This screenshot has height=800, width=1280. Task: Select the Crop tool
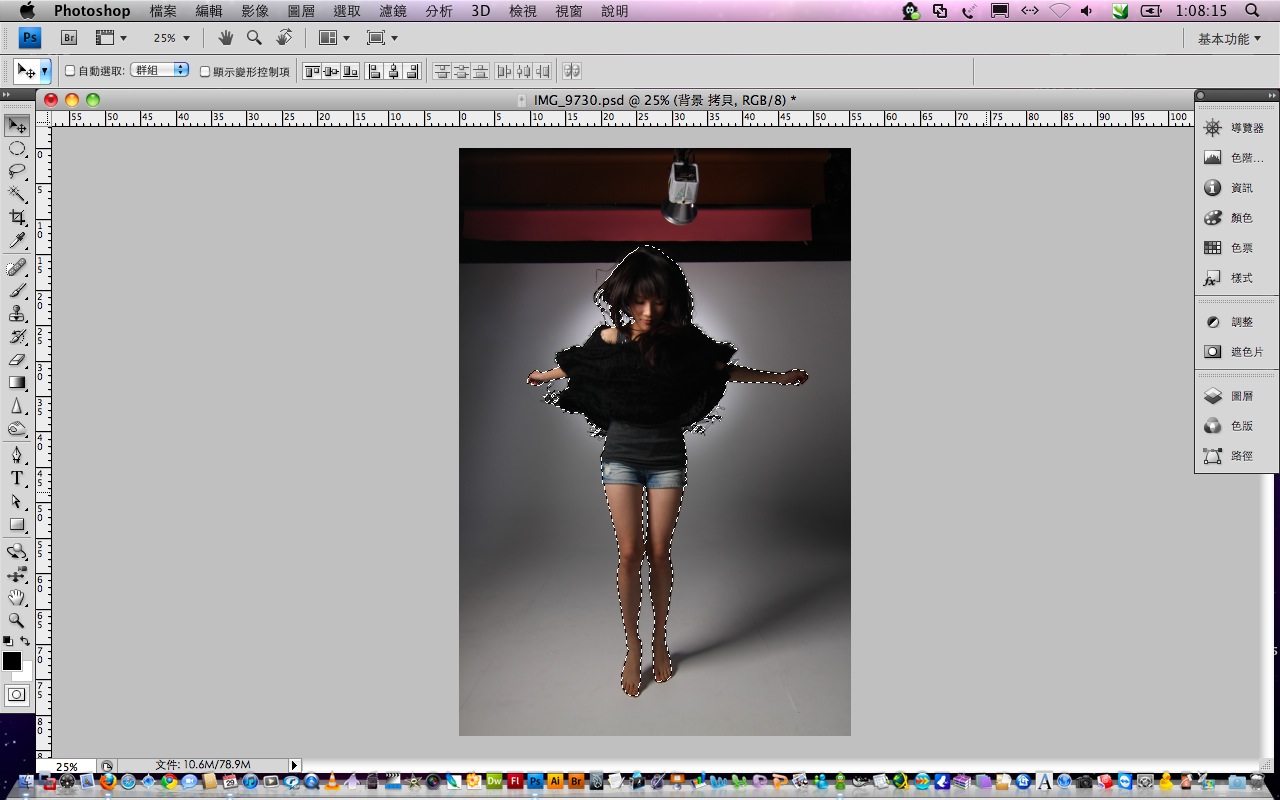point(17,217)
